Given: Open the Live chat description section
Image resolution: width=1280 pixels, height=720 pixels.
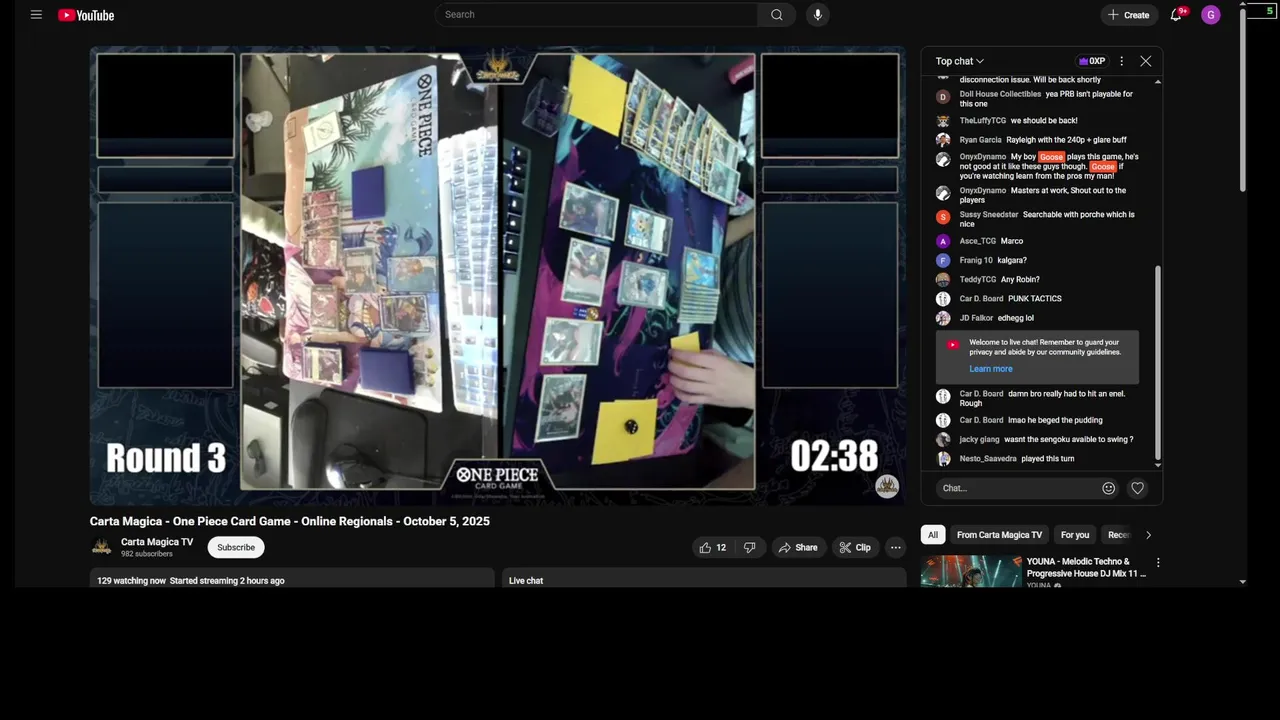Looking at the screenshot, I should point(704,580).
